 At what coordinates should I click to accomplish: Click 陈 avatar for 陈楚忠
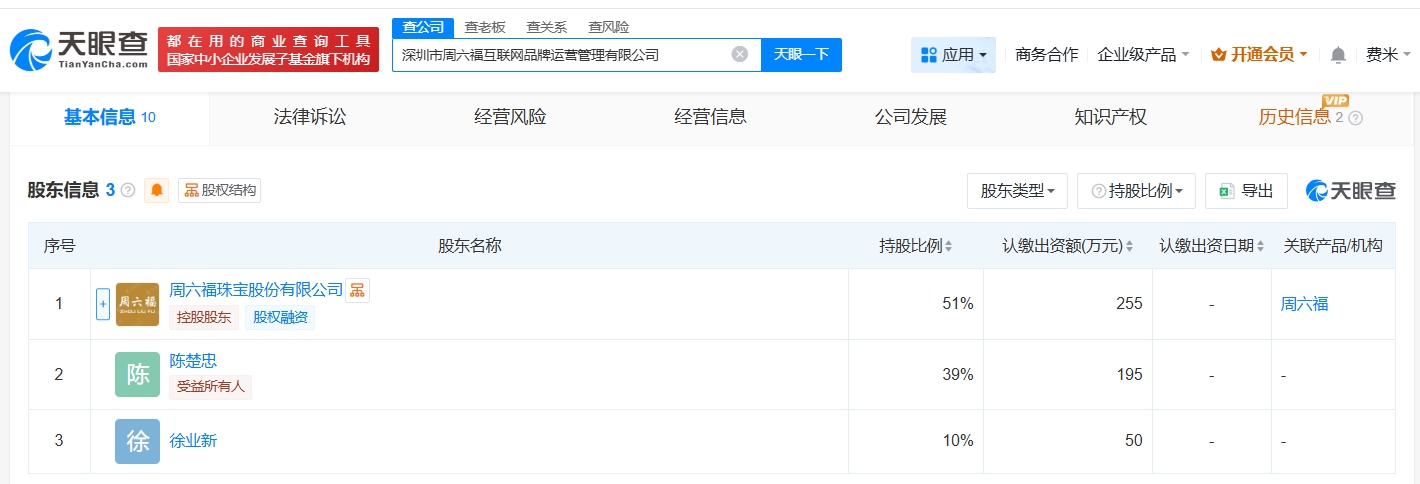click(x=137, y=374)
